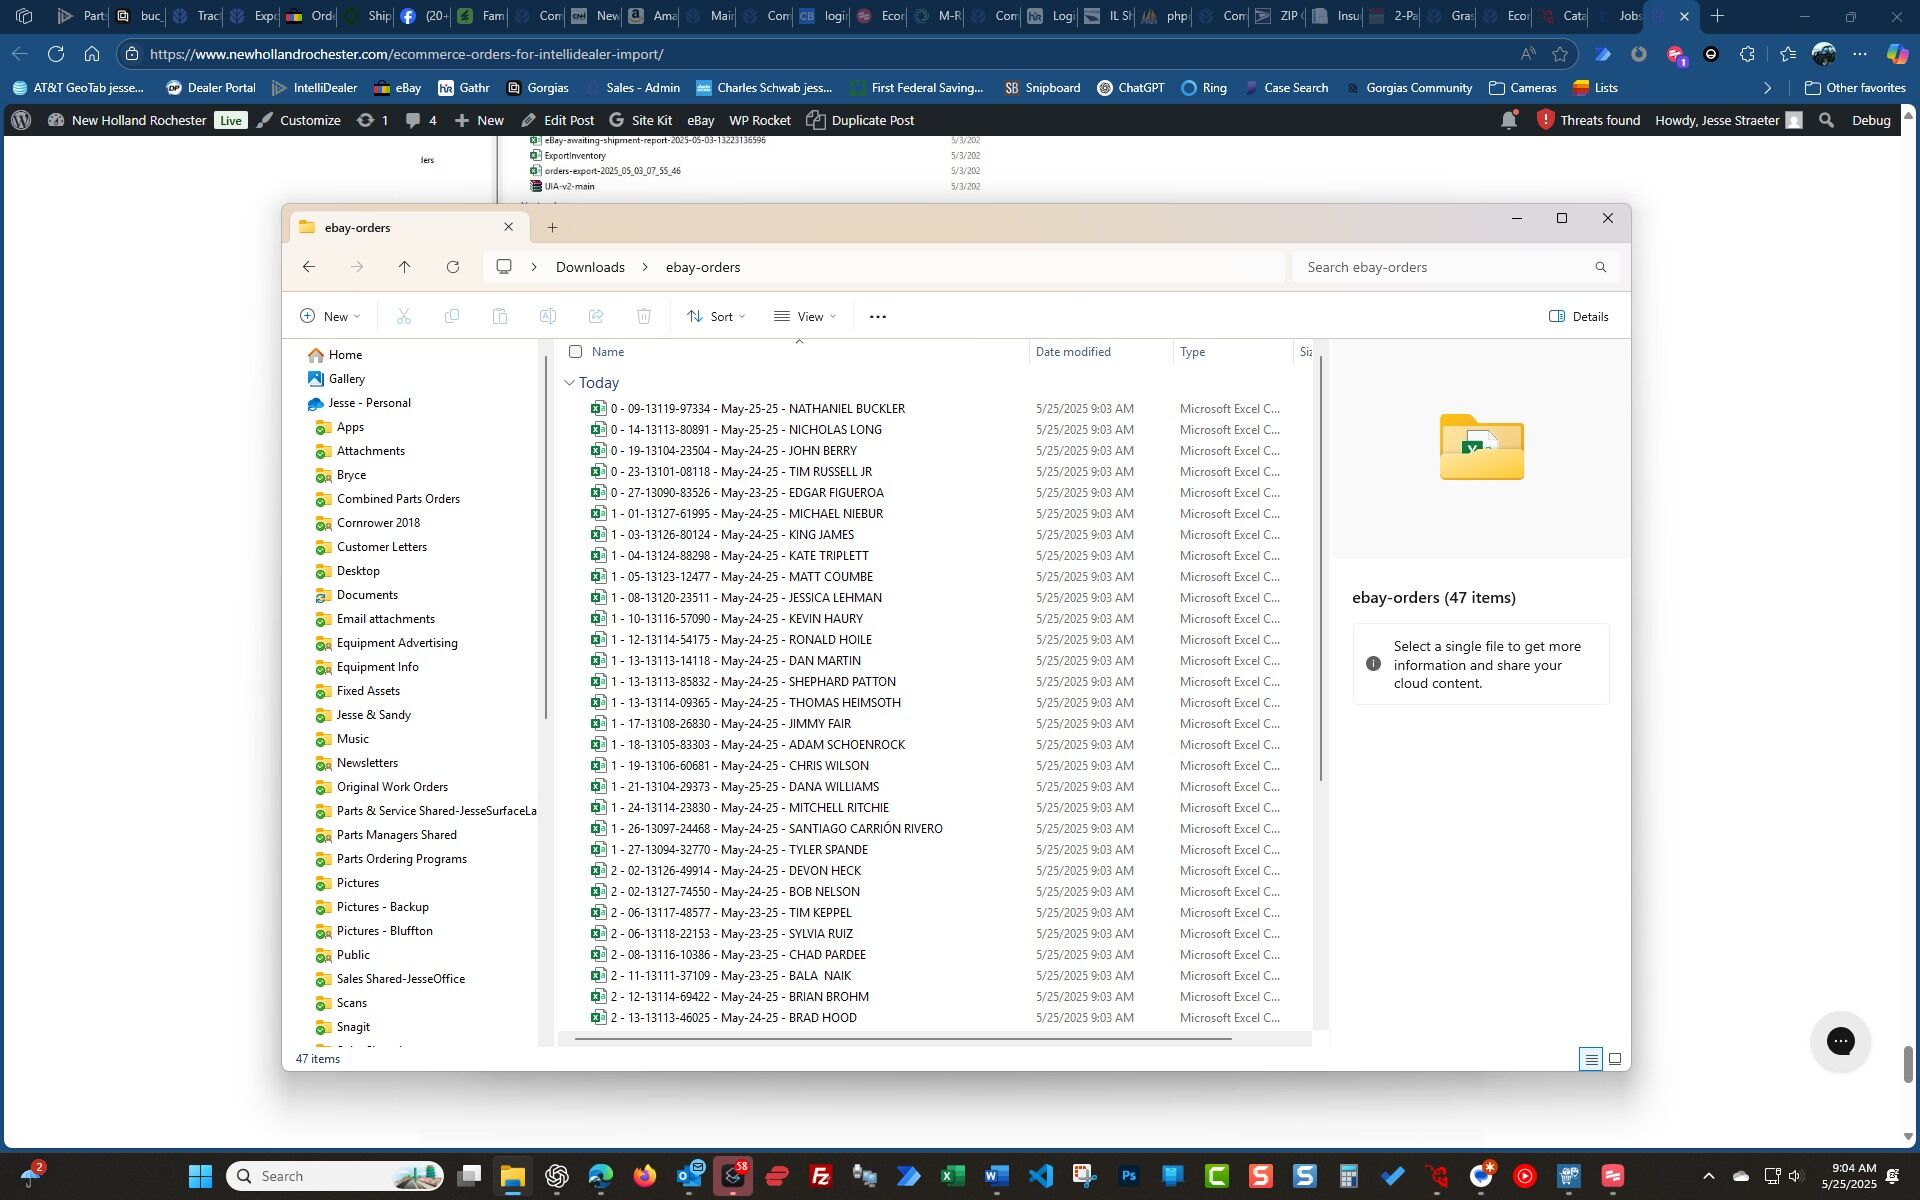Click the Up one level arrow

[404, 267]
